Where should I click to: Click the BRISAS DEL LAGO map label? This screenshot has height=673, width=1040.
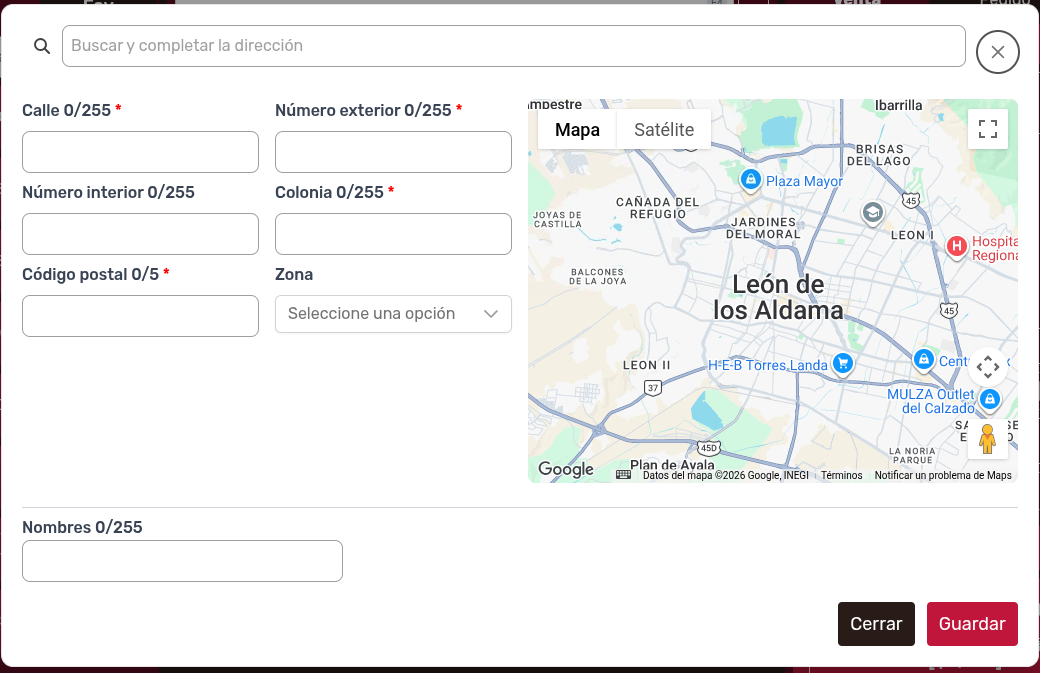coord(879,155)
